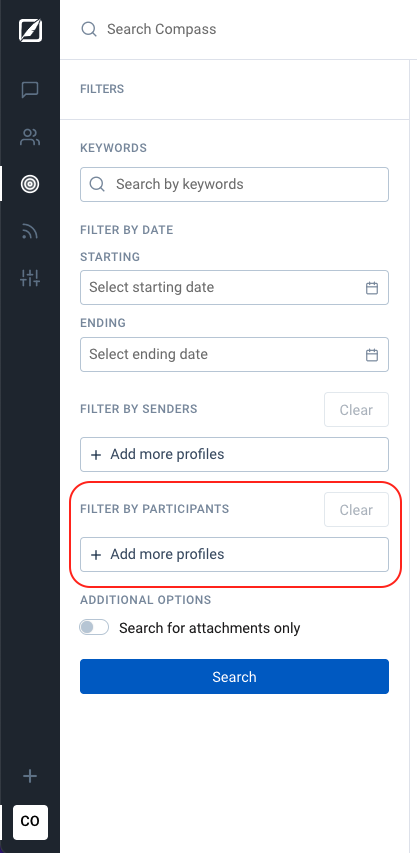Focus the Search by keywords field
Viewport: 417px width, 853px height.
click(x=234, y=184)
